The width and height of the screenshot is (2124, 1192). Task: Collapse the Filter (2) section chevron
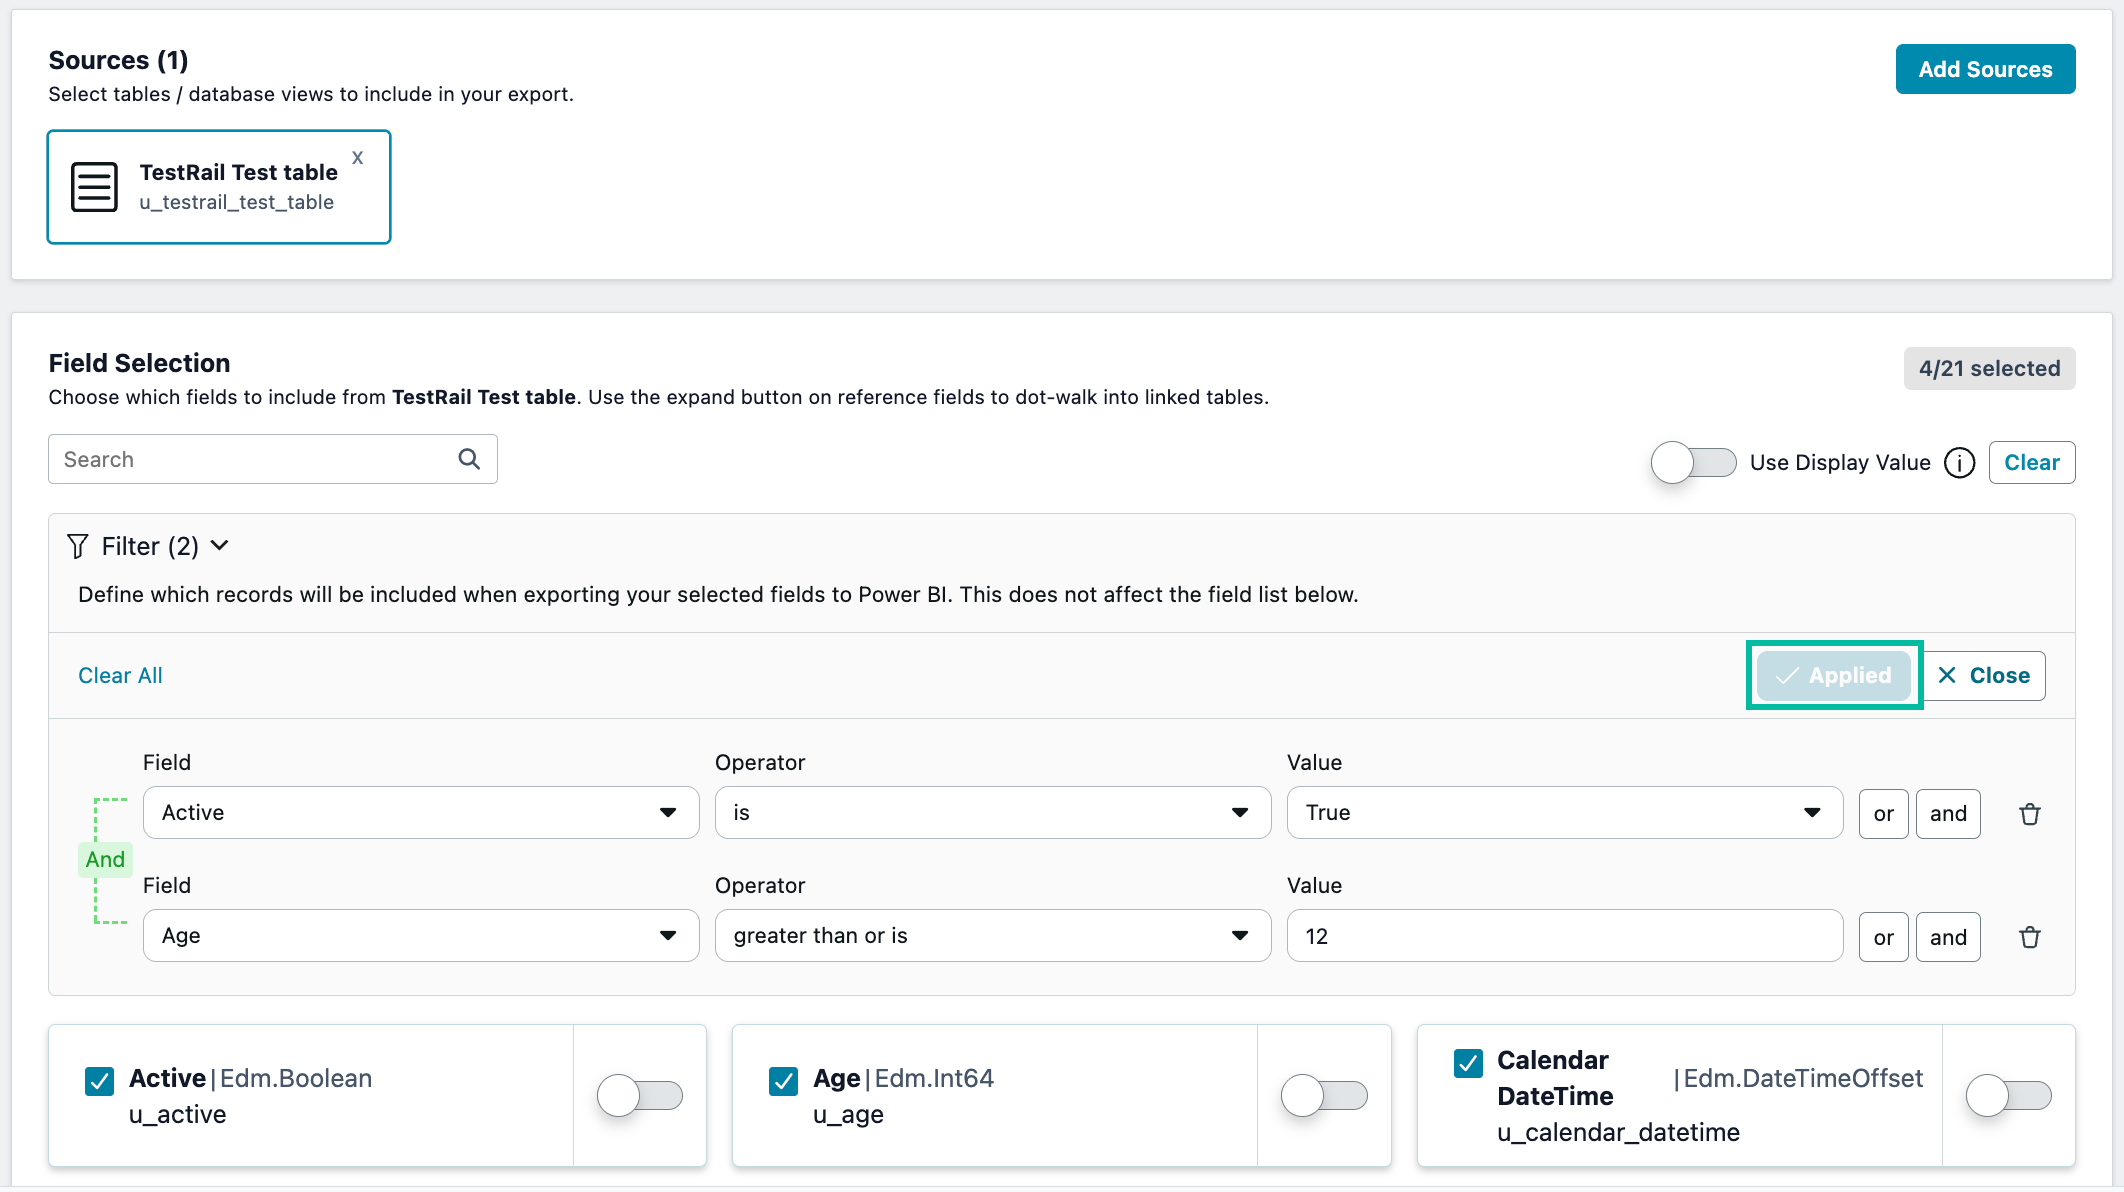click(x=220, y=545)
